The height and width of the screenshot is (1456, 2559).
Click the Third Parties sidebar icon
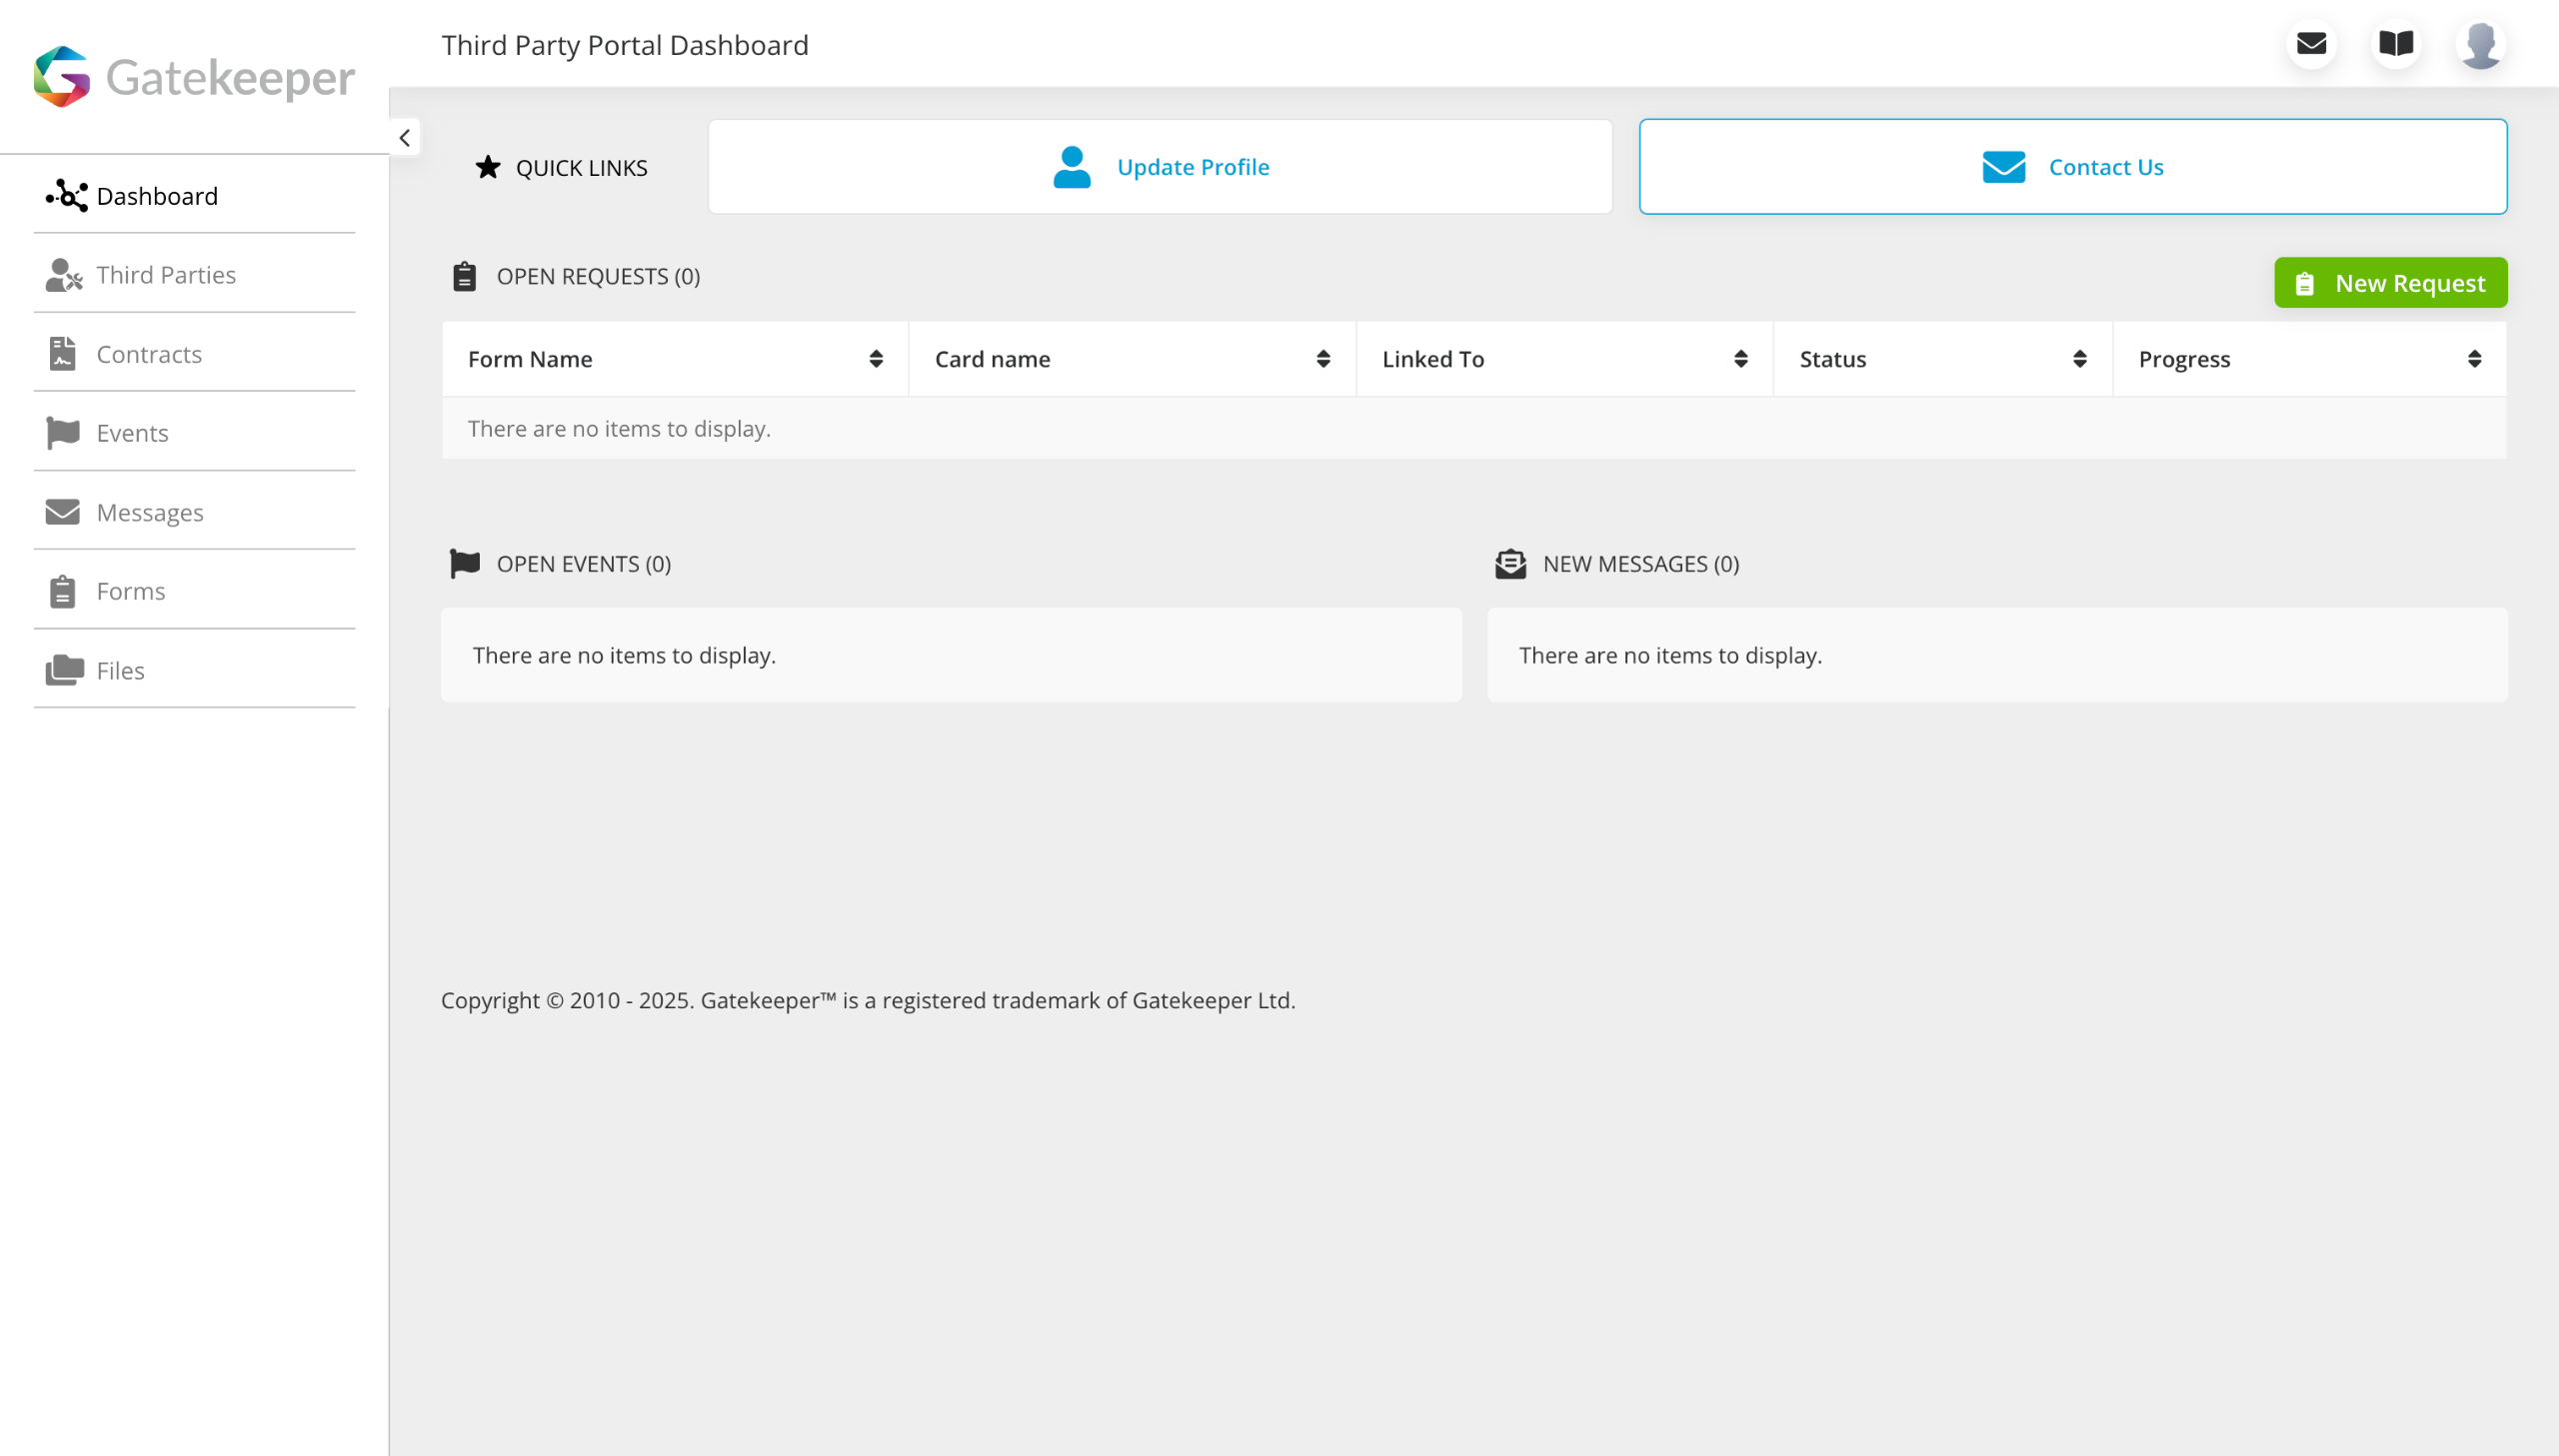point(63,275)
